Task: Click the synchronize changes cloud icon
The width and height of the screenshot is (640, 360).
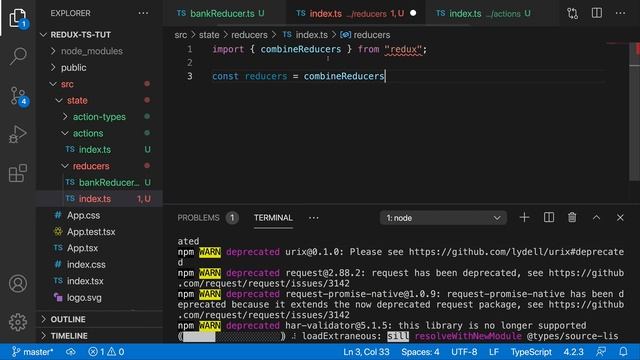Action: click(x=71, y=352)
